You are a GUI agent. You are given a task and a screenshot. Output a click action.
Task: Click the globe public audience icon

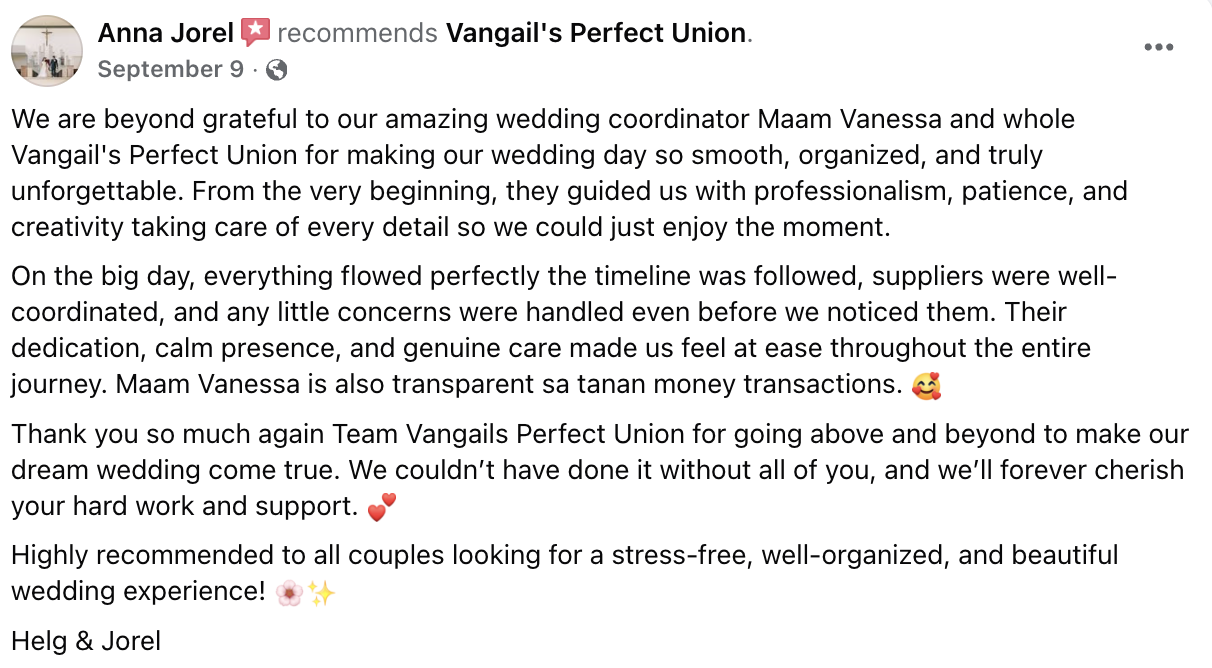click(277, 70)
